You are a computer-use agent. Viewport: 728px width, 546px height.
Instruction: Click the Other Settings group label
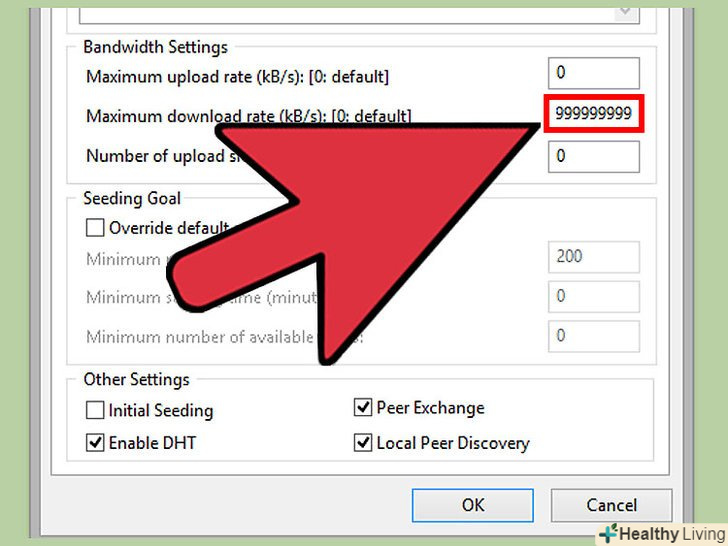click(136, 380)
